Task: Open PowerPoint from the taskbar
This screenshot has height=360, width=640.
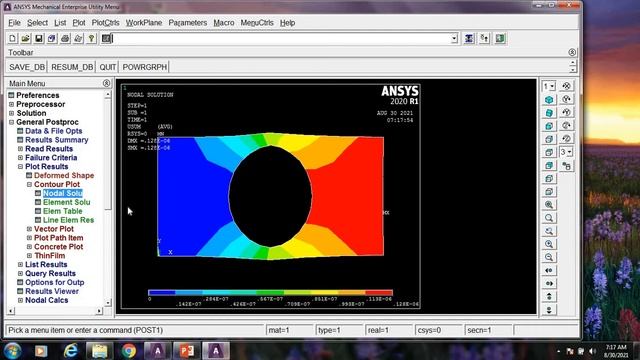Action: 187,351
